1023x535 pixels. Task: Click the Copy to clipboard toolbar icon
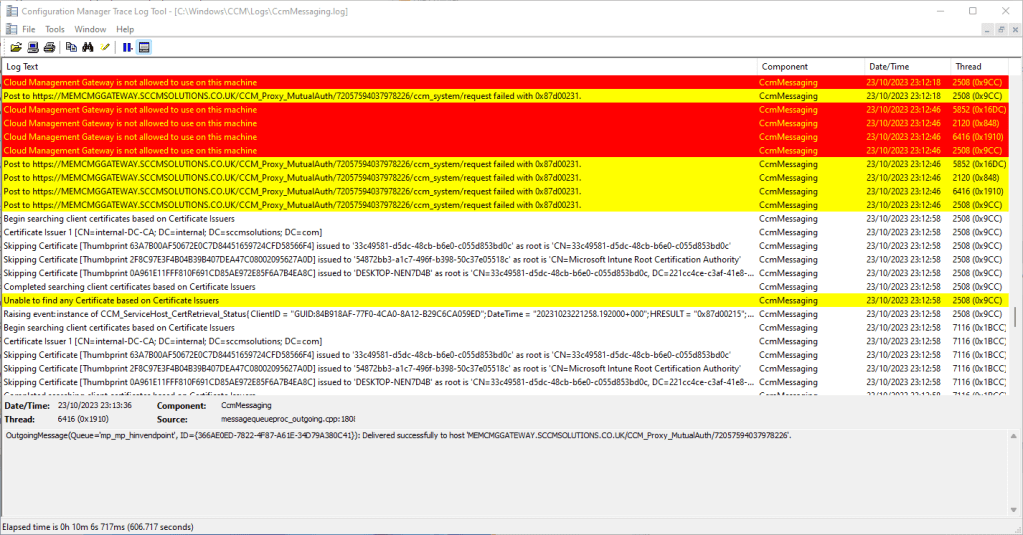71,47
